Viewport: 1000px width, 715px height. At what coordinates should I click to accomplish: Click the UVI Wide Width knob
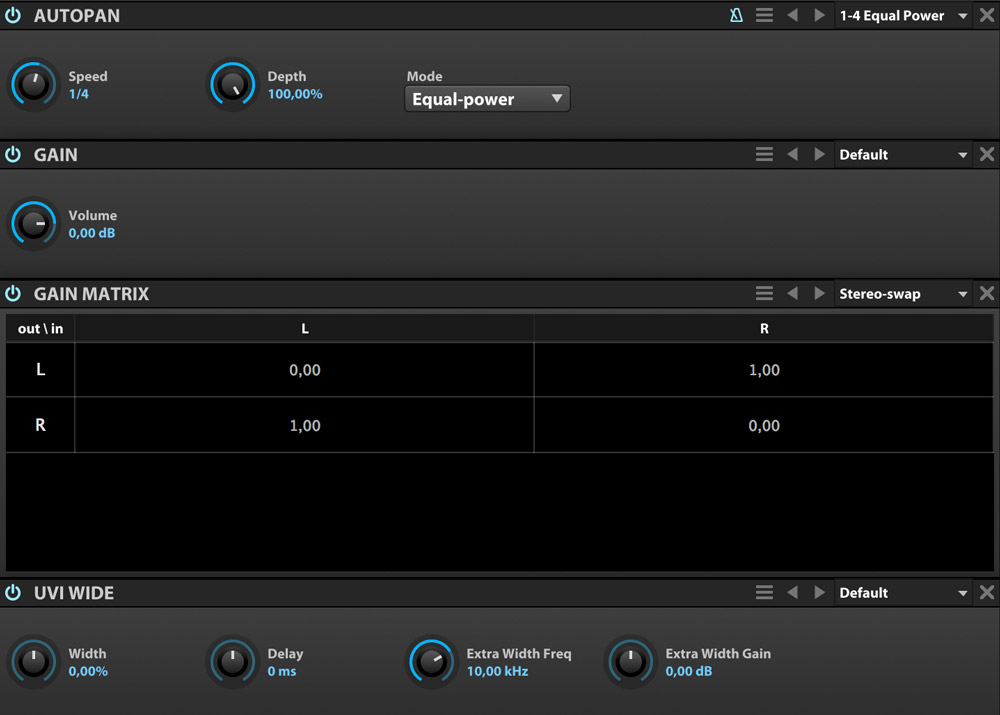pyautogui.click(x=34, y=661)
